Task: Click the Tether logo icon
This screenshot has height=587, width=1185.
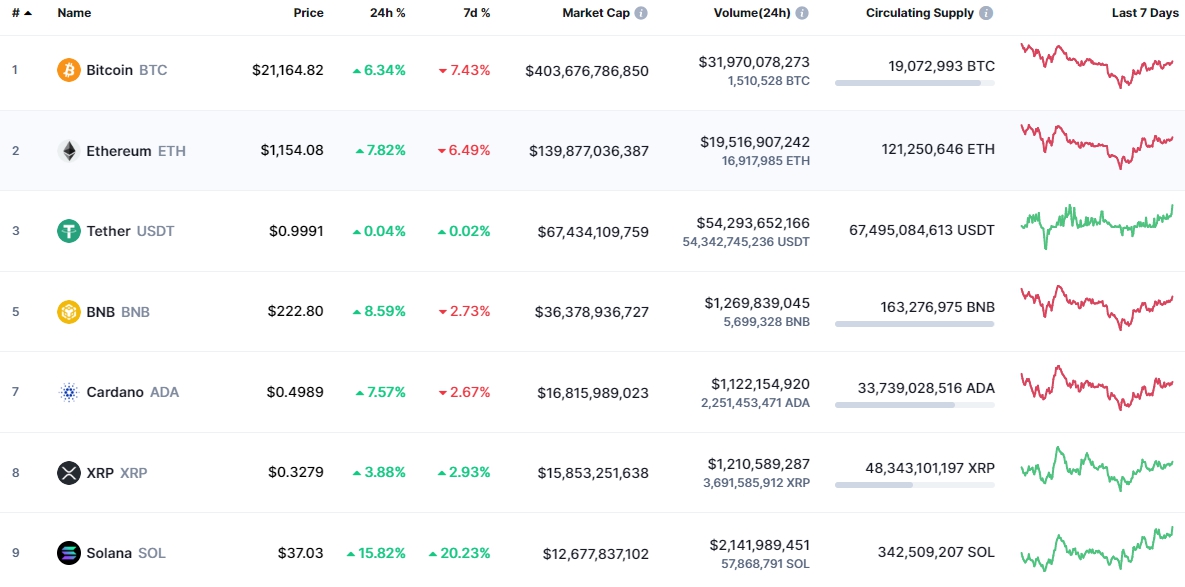Action: point(69,231)
